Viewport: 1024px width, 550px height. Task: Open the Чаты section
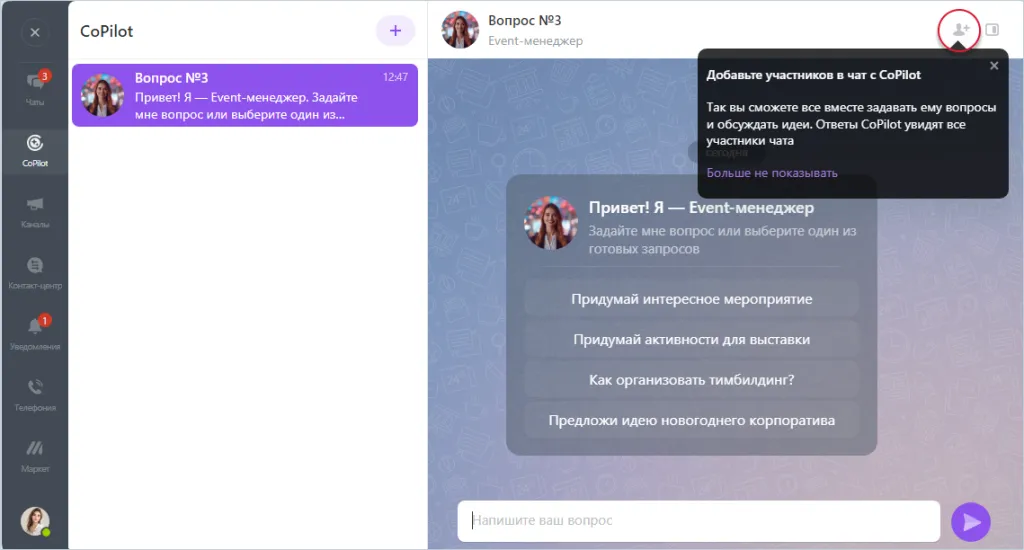click(x=35, y=88)
